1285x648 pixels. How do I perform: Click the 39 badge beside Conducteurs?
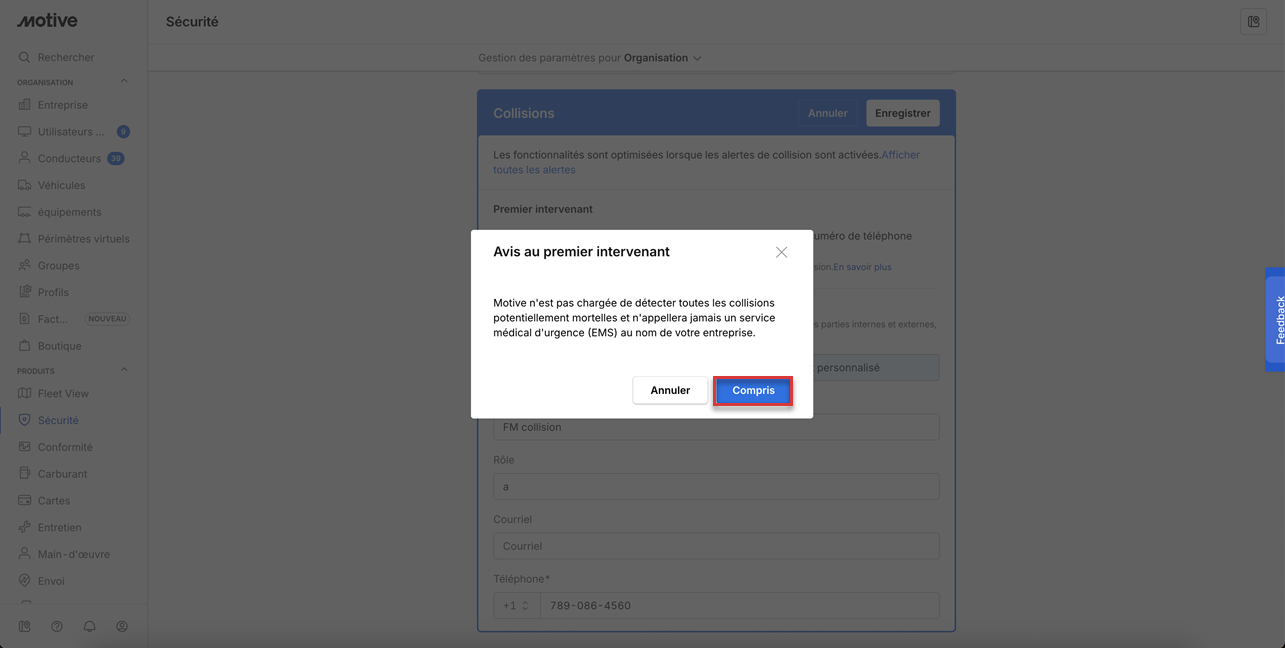click(116, 158)
